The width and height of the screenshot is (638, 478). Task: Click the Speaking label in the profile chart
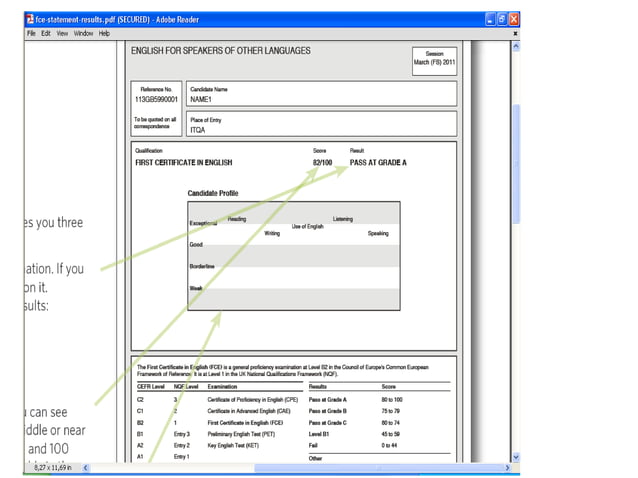tap(378, 233)
